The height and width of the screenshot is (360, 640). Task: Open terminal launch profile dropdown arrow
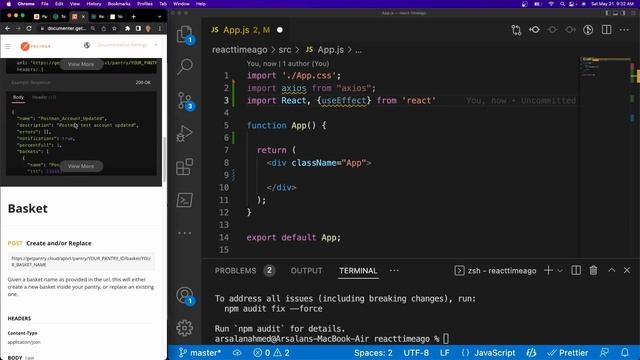click(x=560, y=271)
